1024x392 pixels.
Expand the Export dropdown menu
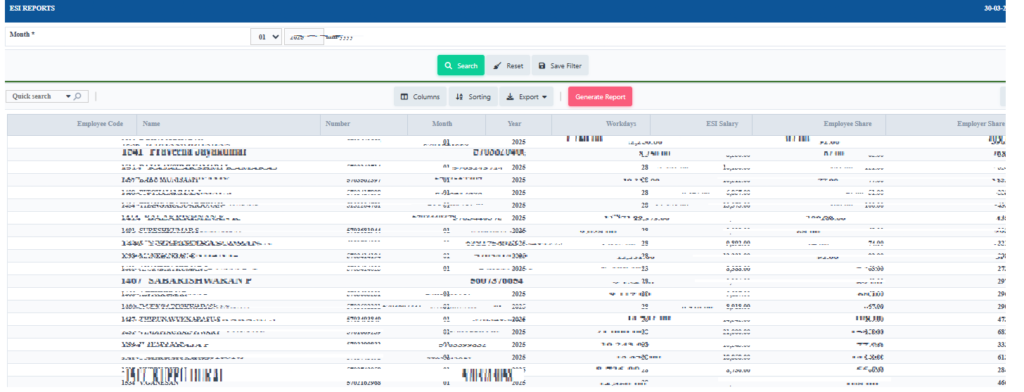pyautogui.click(x=526, y=97)
